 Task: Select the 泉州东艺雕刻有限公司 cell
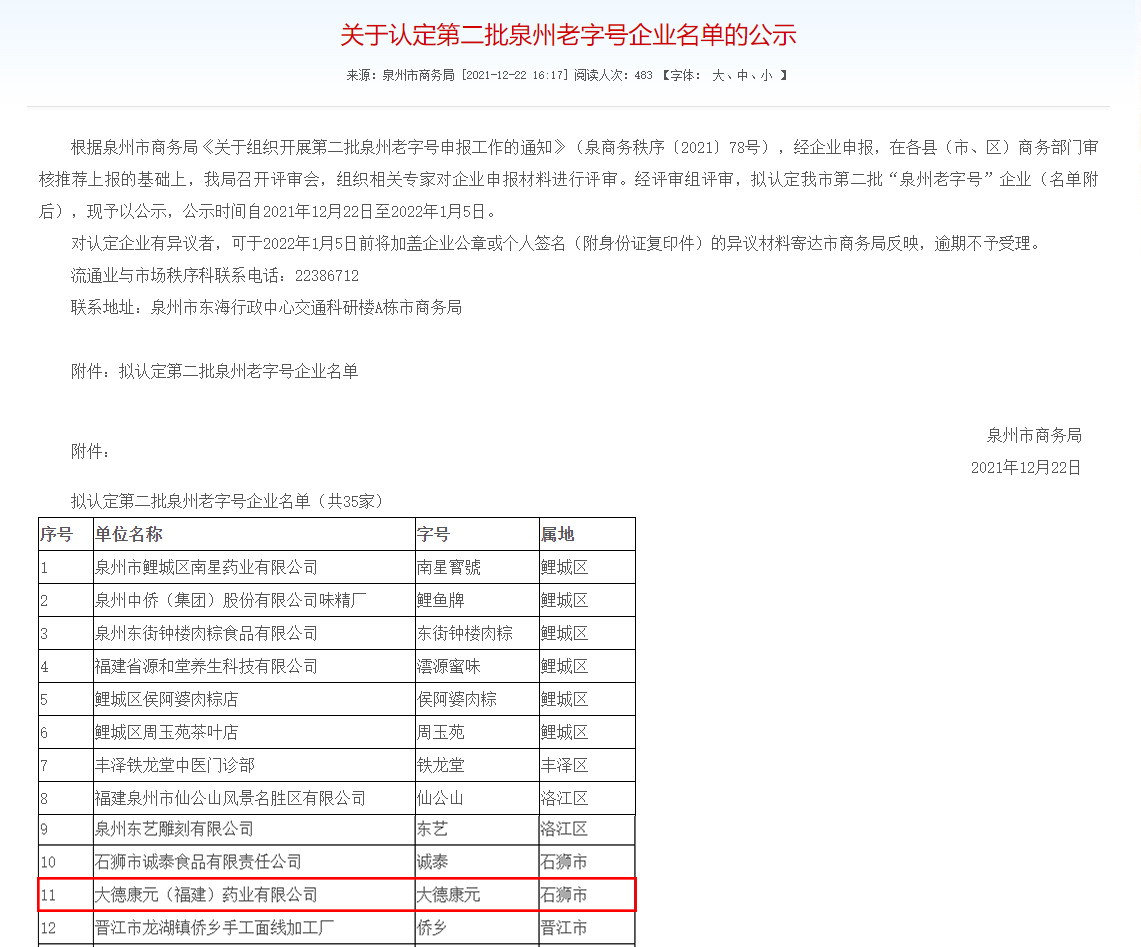pos(174,829)
